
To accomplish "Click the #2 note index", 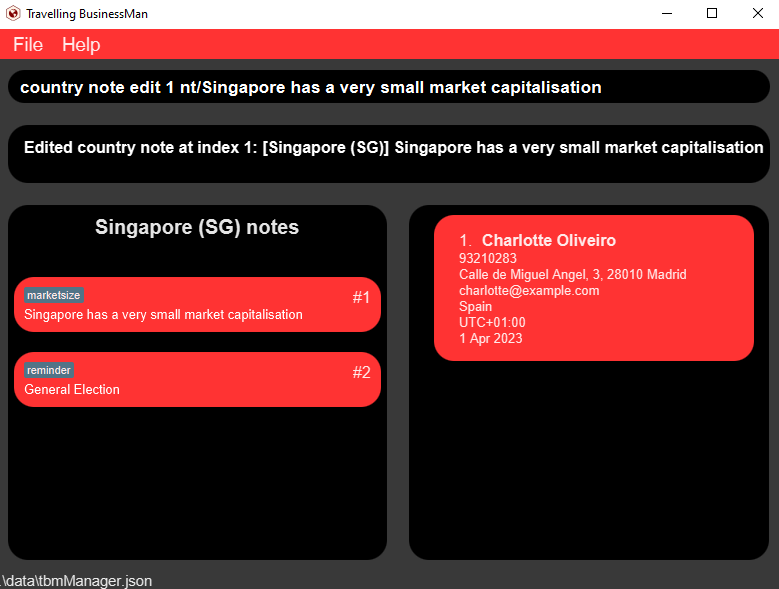I will click(x=361, y=372).
